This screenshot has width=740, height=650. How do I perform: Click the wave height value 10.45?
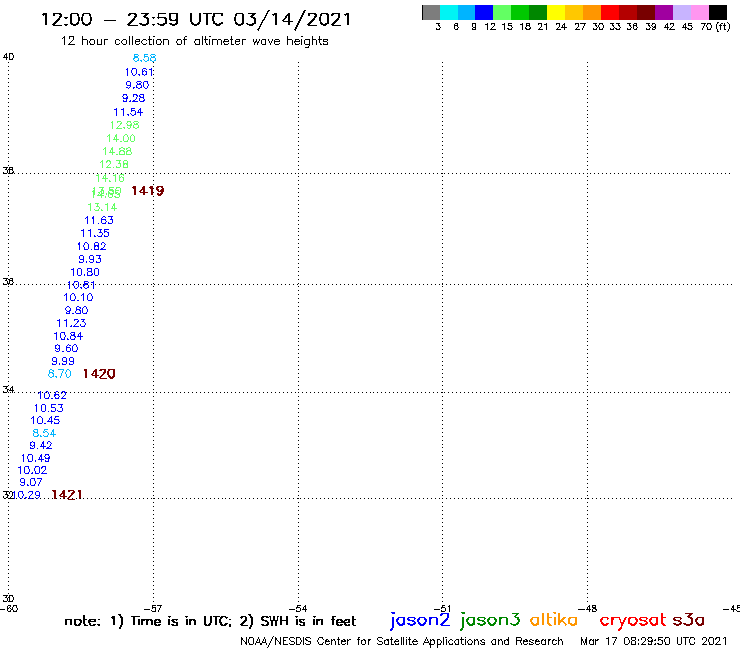tap(45, 421)
